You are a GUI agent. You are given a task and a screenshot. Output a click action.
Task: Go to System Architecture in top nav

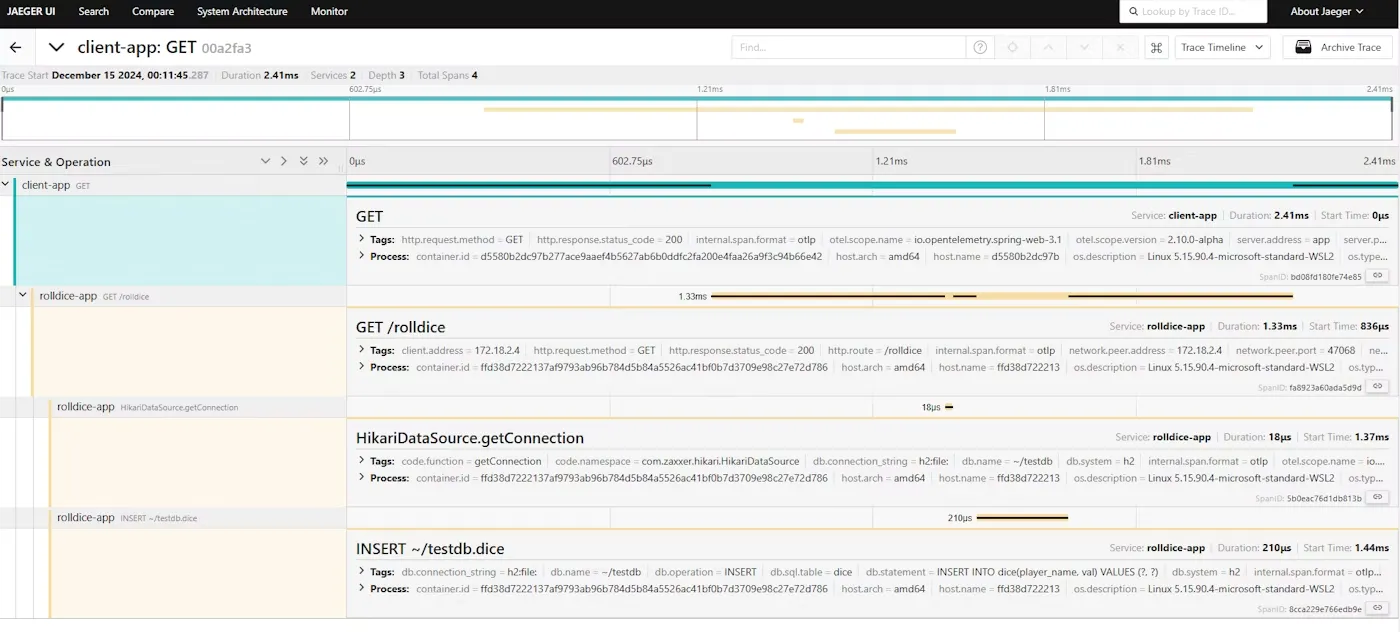click(242, 12)
